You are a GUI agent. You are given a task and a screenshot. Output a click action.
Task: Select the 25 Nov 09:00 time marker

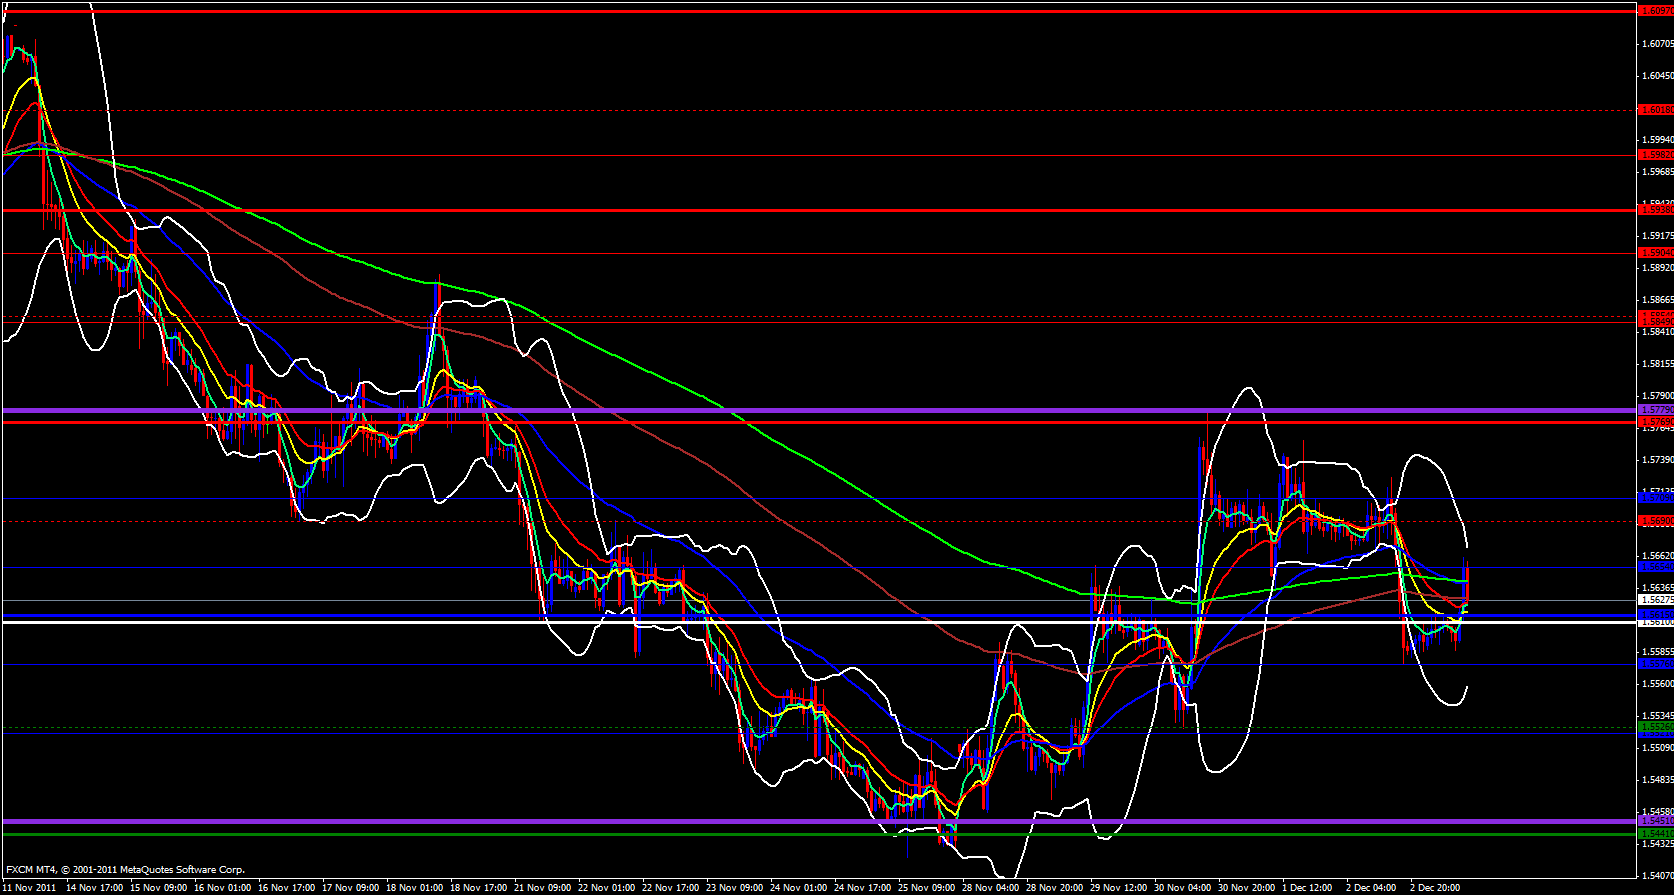(x=926, y=887)
